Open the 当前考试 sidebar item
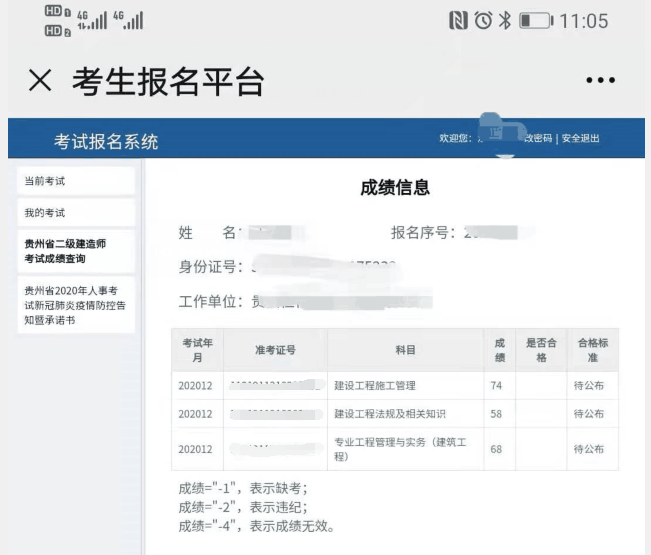The height and width of the screenshot is (555, 651). click(x=76, y=180)
